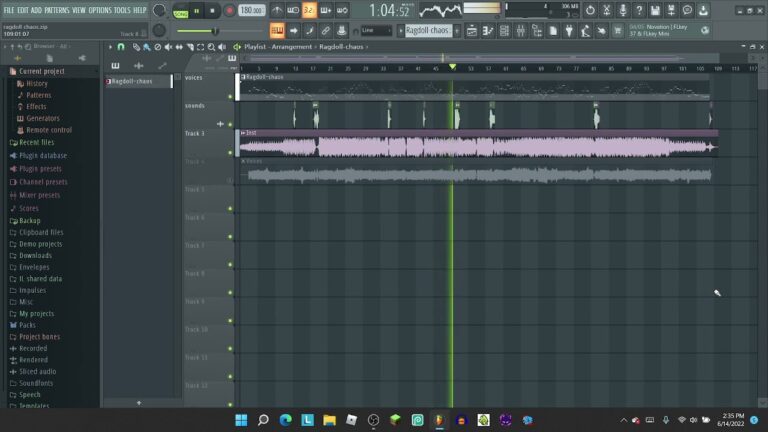The width and height of the screenshot is (768, 432).
Task: Open the playlist options menu arrow
Action: pyautogui.click(x=110, y=47)
